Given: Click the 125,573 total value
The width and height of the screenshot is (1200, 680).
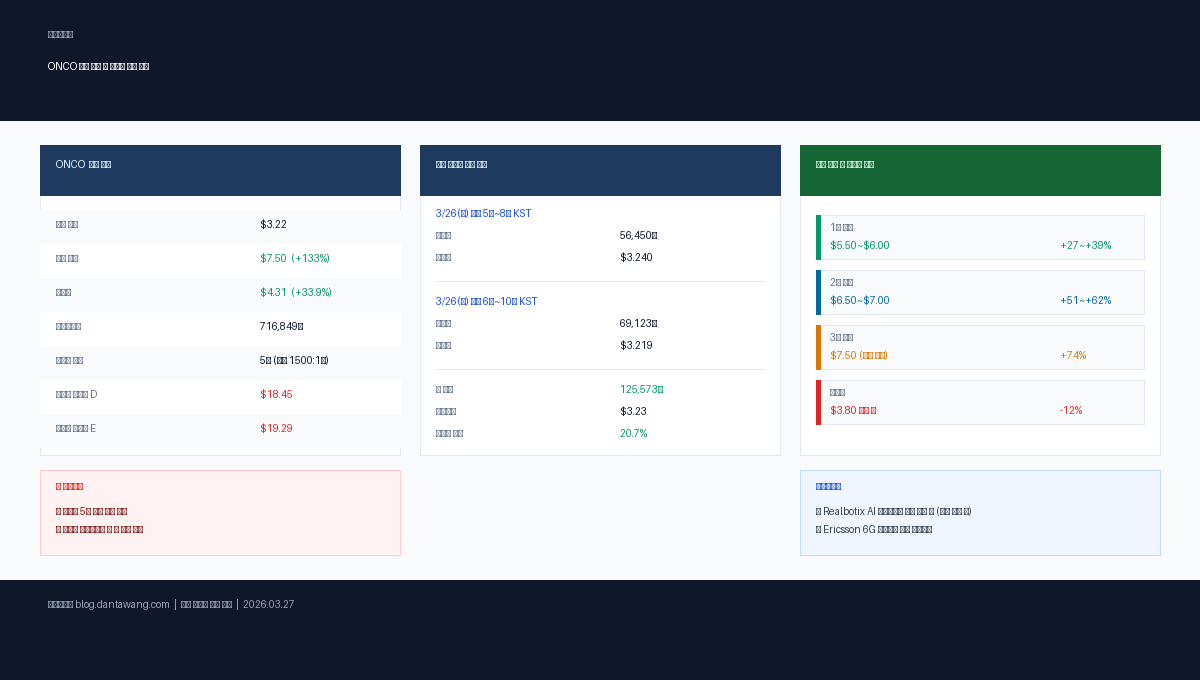Looking at the screenshot, I should [641, 389].
